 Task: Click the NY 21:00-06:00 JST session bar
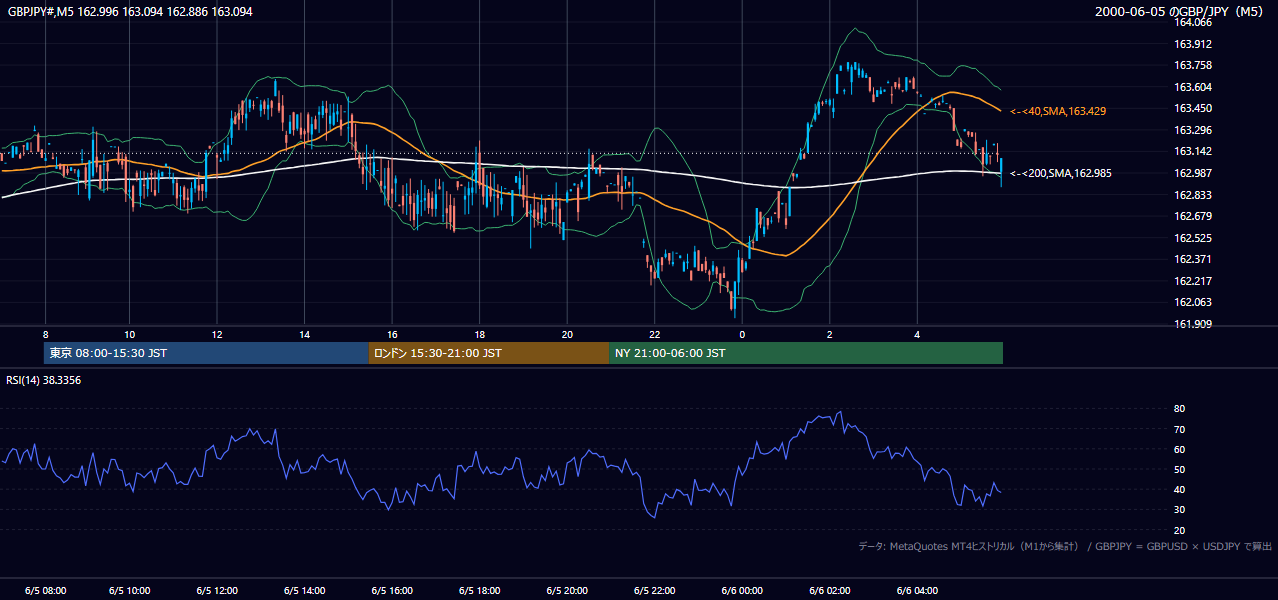(806, 353)
